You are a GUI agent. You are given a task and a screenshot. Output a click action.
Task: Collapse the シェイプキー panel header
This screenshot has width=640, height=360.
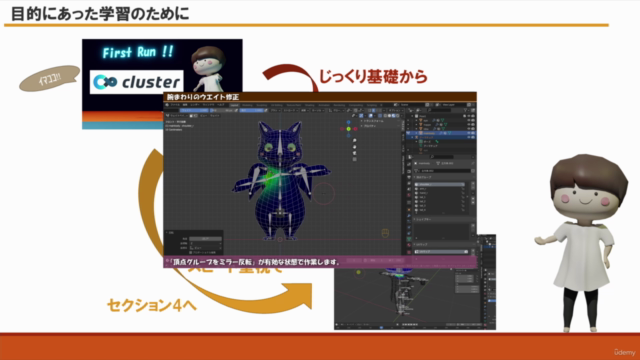[444, 219]
